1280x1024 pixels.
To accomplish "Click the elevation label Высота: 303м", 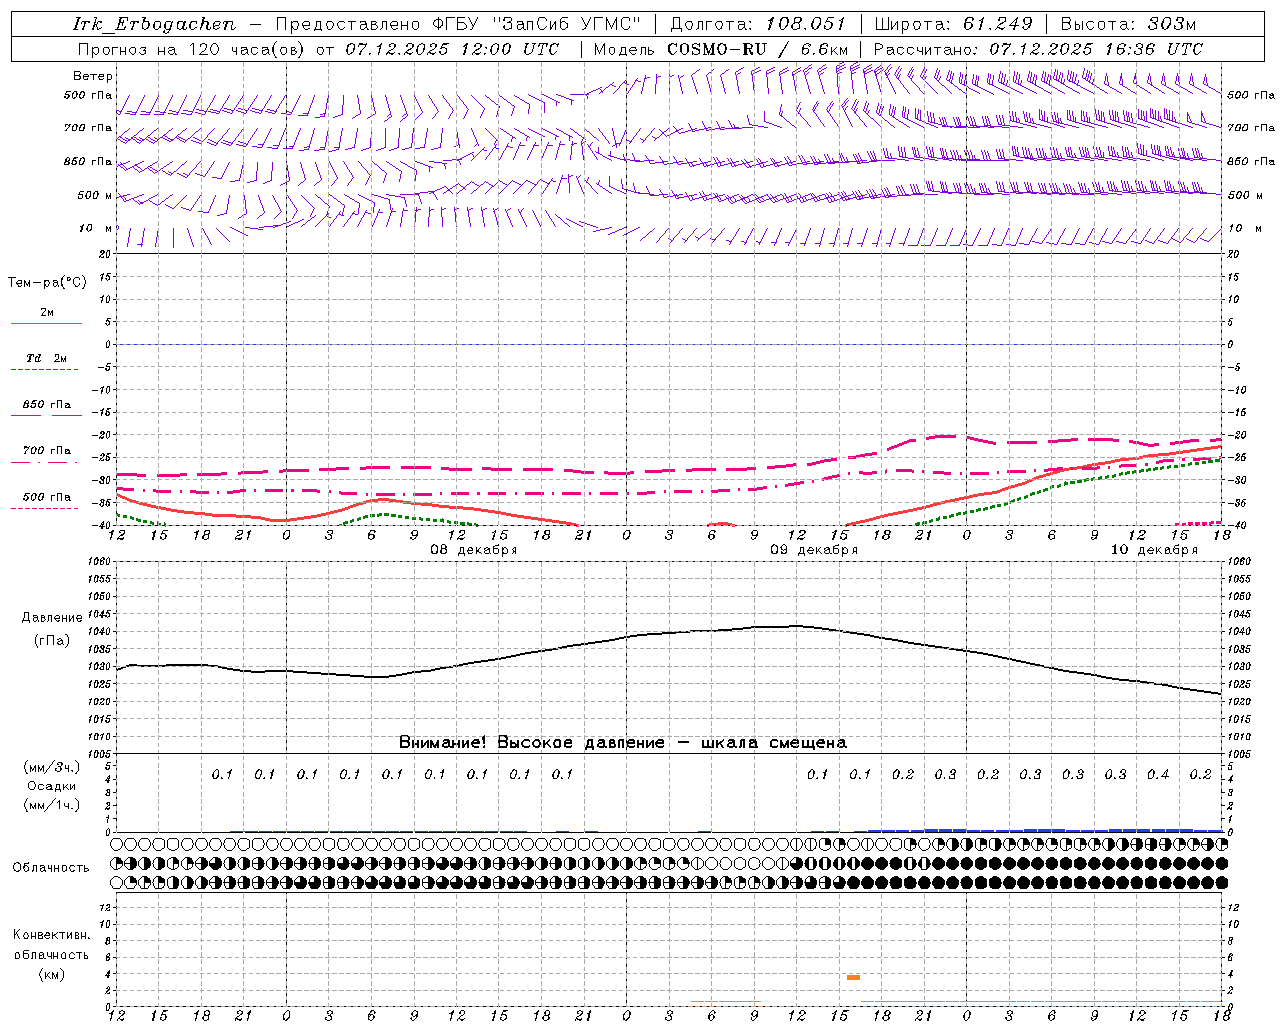I will point(1128,24).
